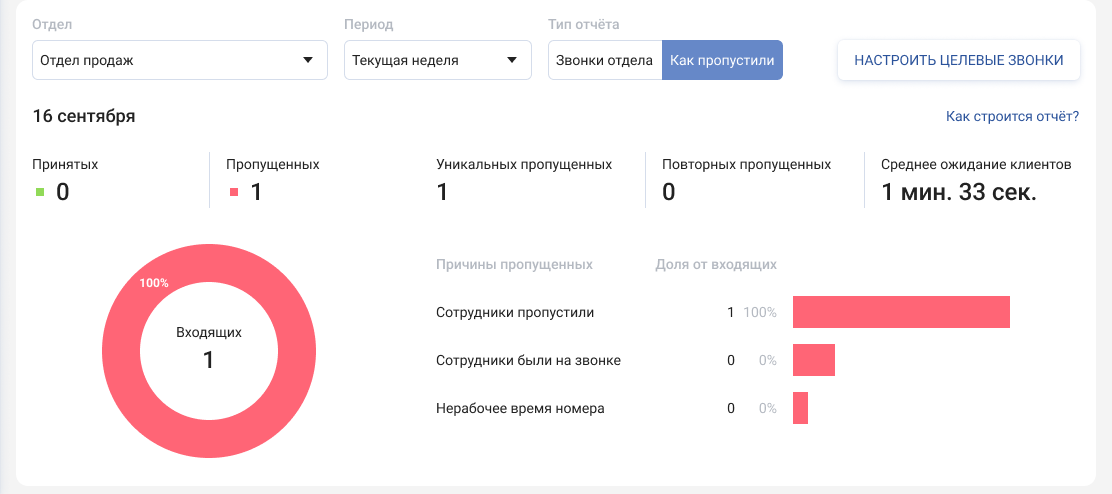The height and width of the screenshot is (494, 1112).
Task: Click the green Принятых legend square
Action: (x=40, y=192)
